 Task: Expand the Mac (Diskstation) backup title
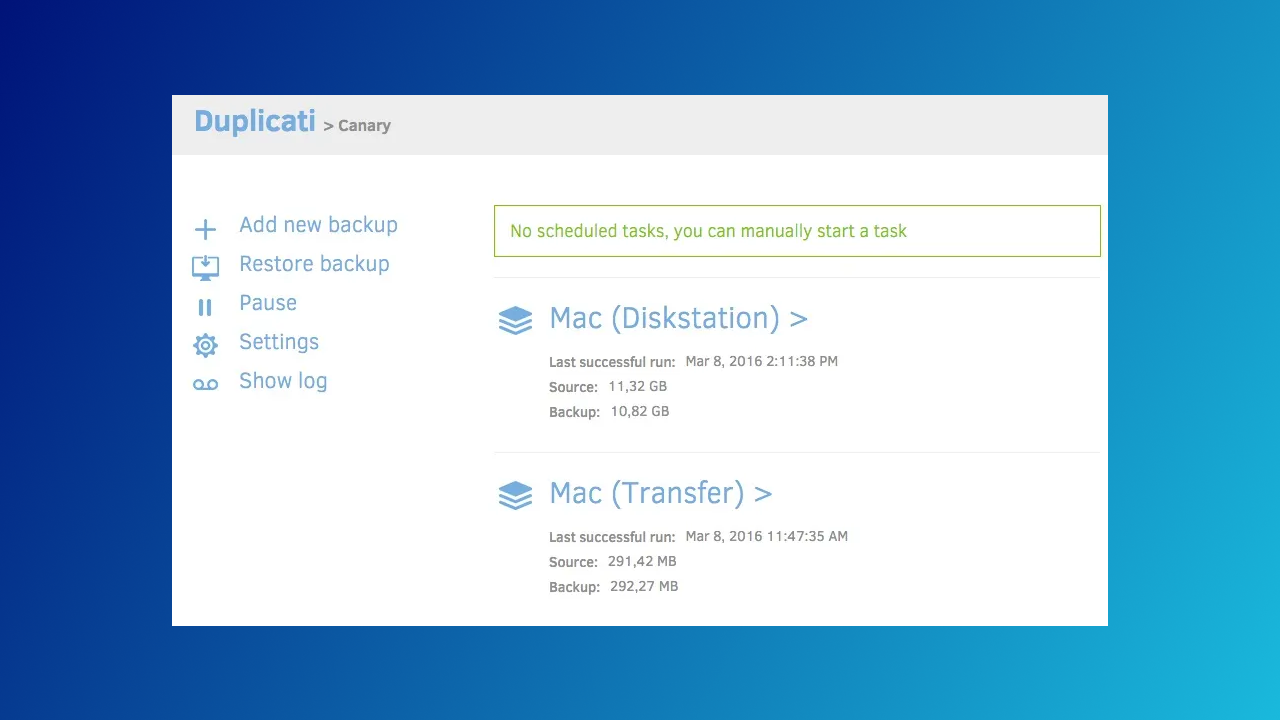click(x=678, y=319)
